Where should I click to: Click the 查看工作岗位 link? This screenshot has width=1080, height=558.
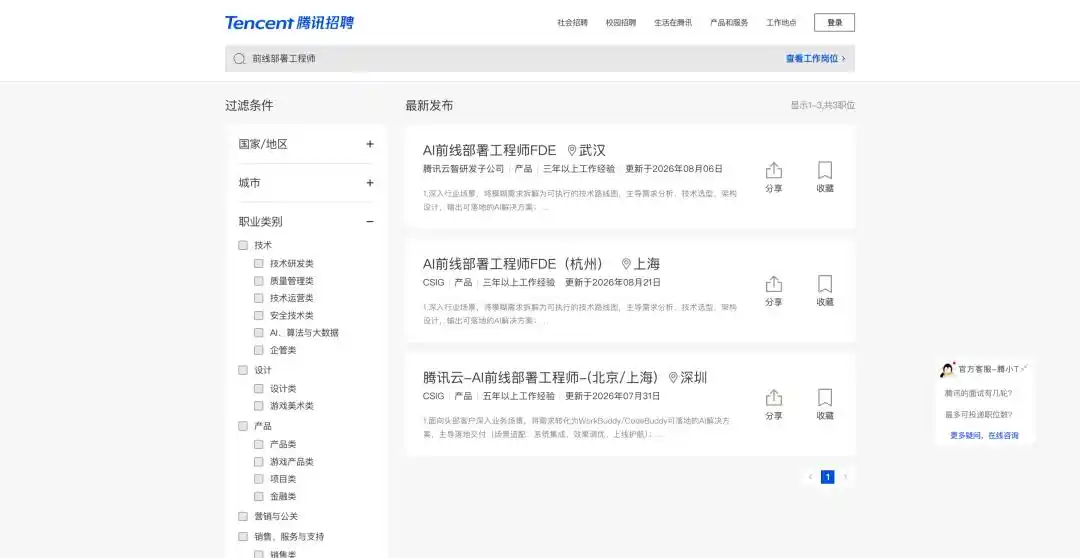[x=816, y=59]
